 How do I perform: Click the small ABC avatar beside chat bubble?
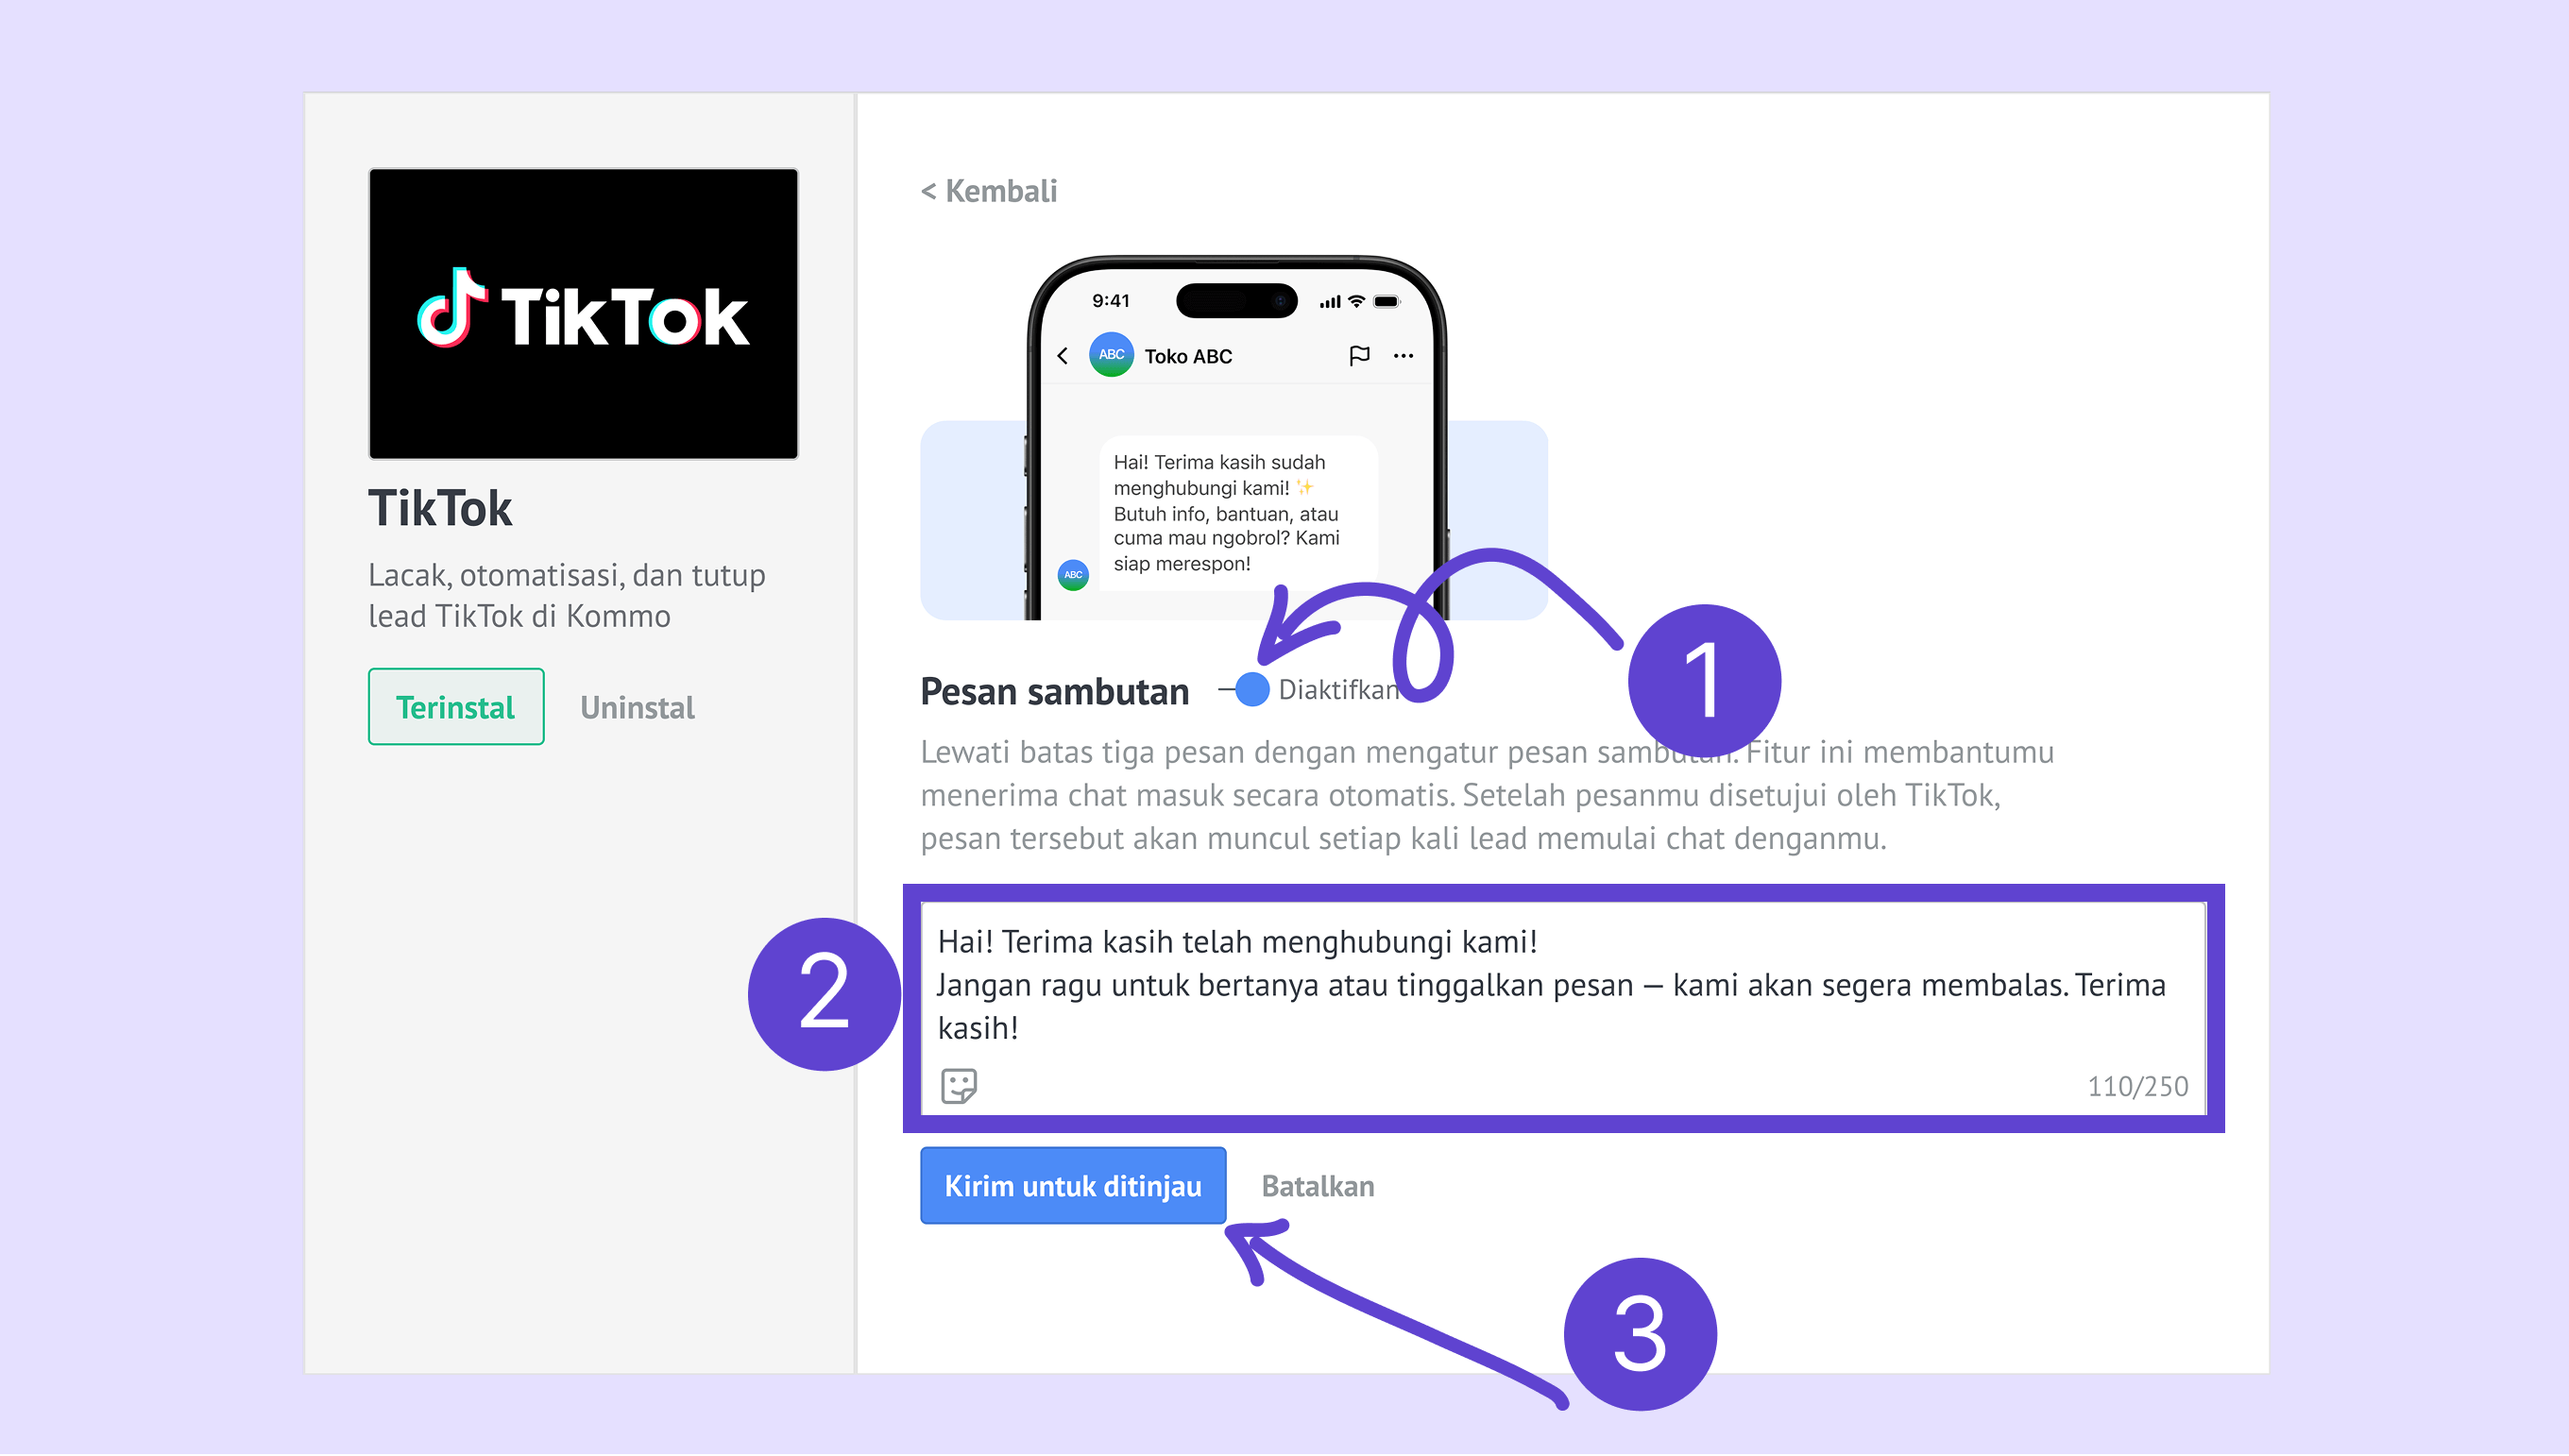(1073, 575)
